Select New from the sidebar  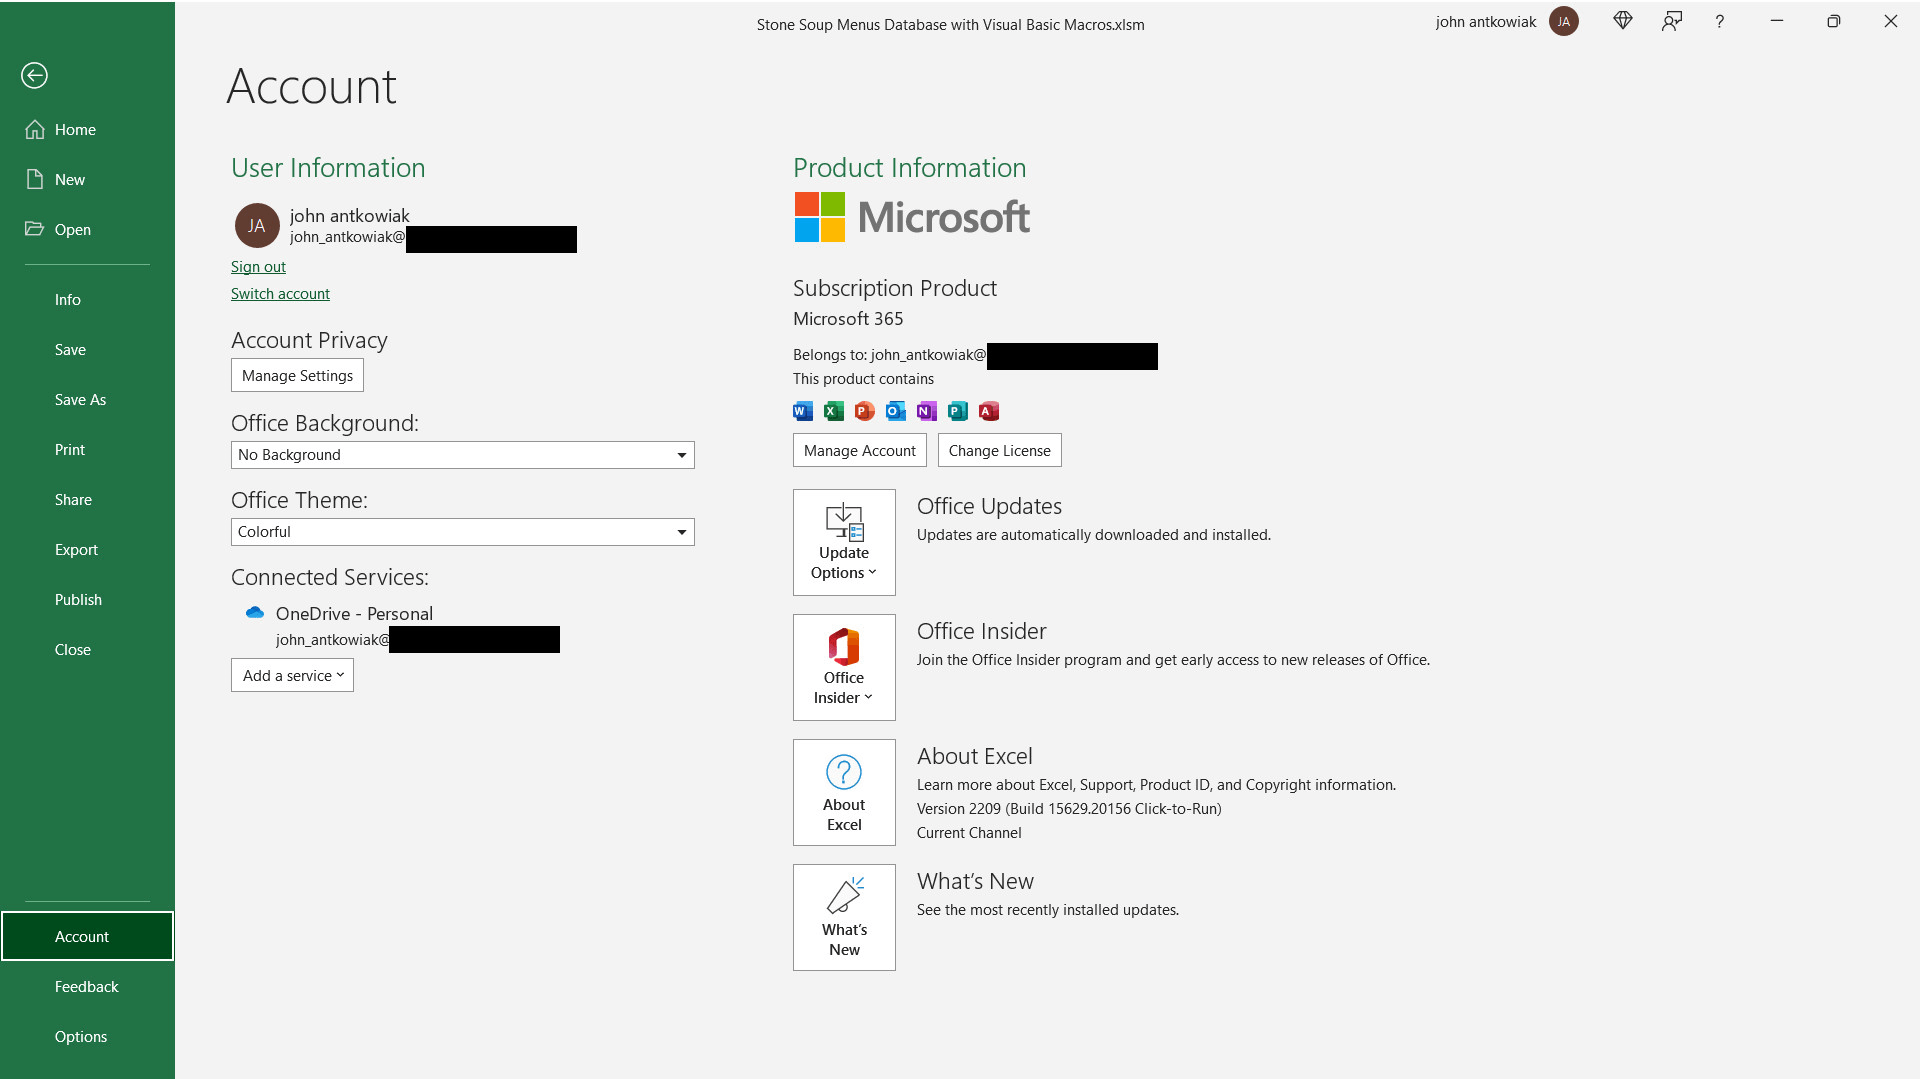click(87, 180)
